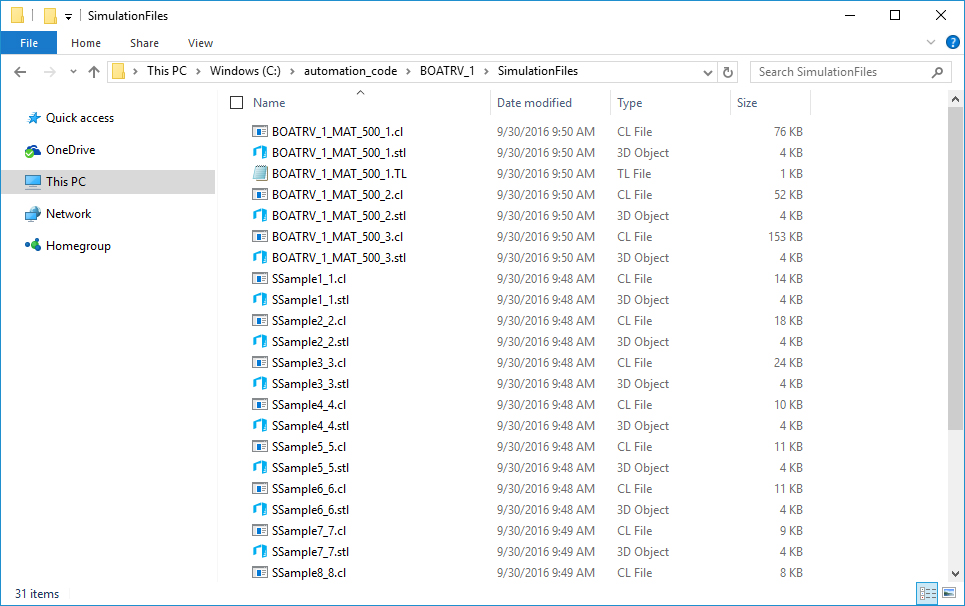Click the up-one-level arrow icon
Viewport: 965px width, 606px height.
[94, 71]
